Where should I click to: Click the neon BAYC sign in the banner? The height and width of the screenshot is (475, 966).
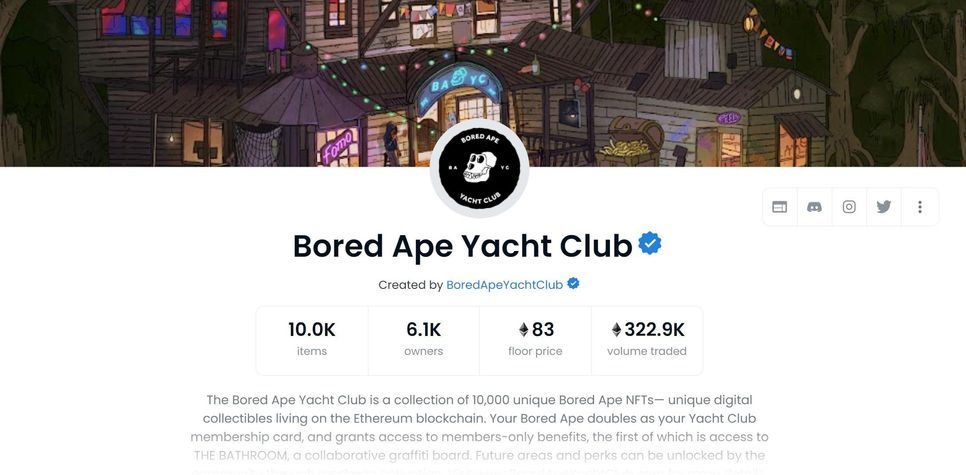458,88
